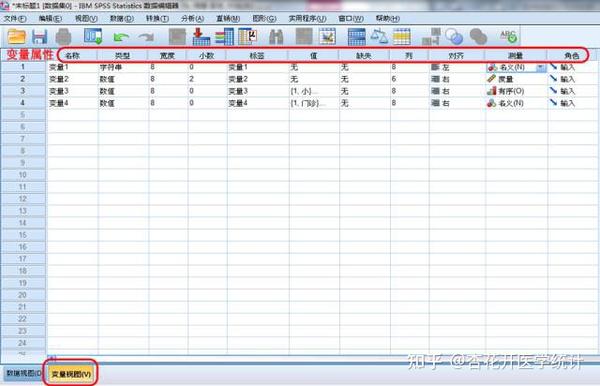600x386 pixels.
Task: Click the 角色 column header
Action: tap(572, 55)
